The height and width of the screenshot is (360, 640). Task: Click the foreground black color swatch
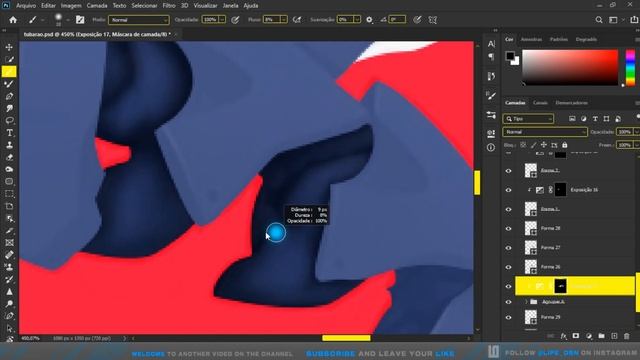click(510, 56)
